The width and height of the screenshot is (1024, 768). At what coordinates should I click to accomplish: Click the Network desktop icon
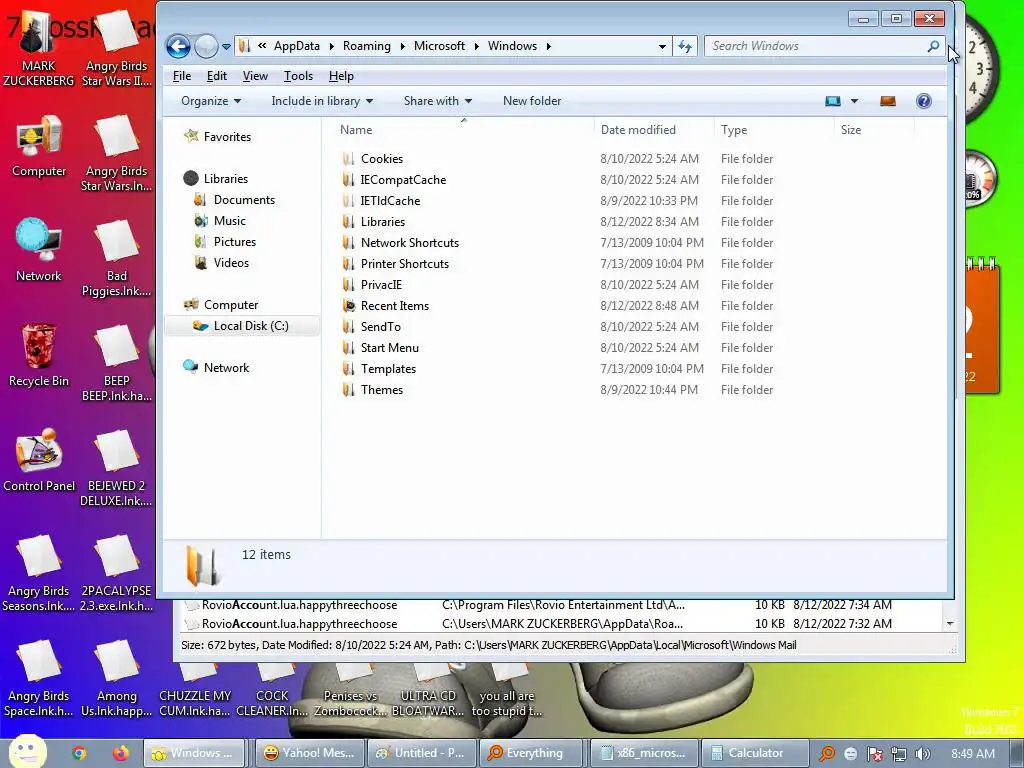[x=39, y=250]
